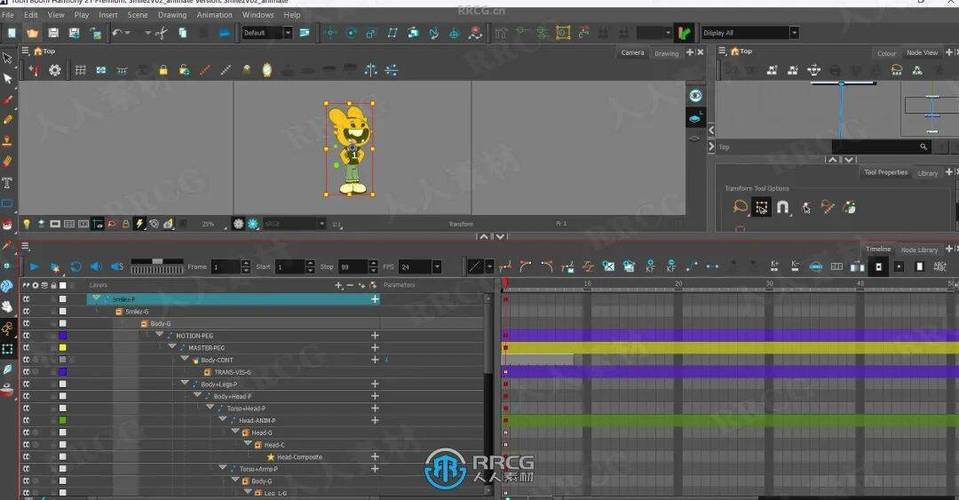Select the Hand grabber tool in the left toolbar
Screen dimensions: 959x500
pos(7,306)
